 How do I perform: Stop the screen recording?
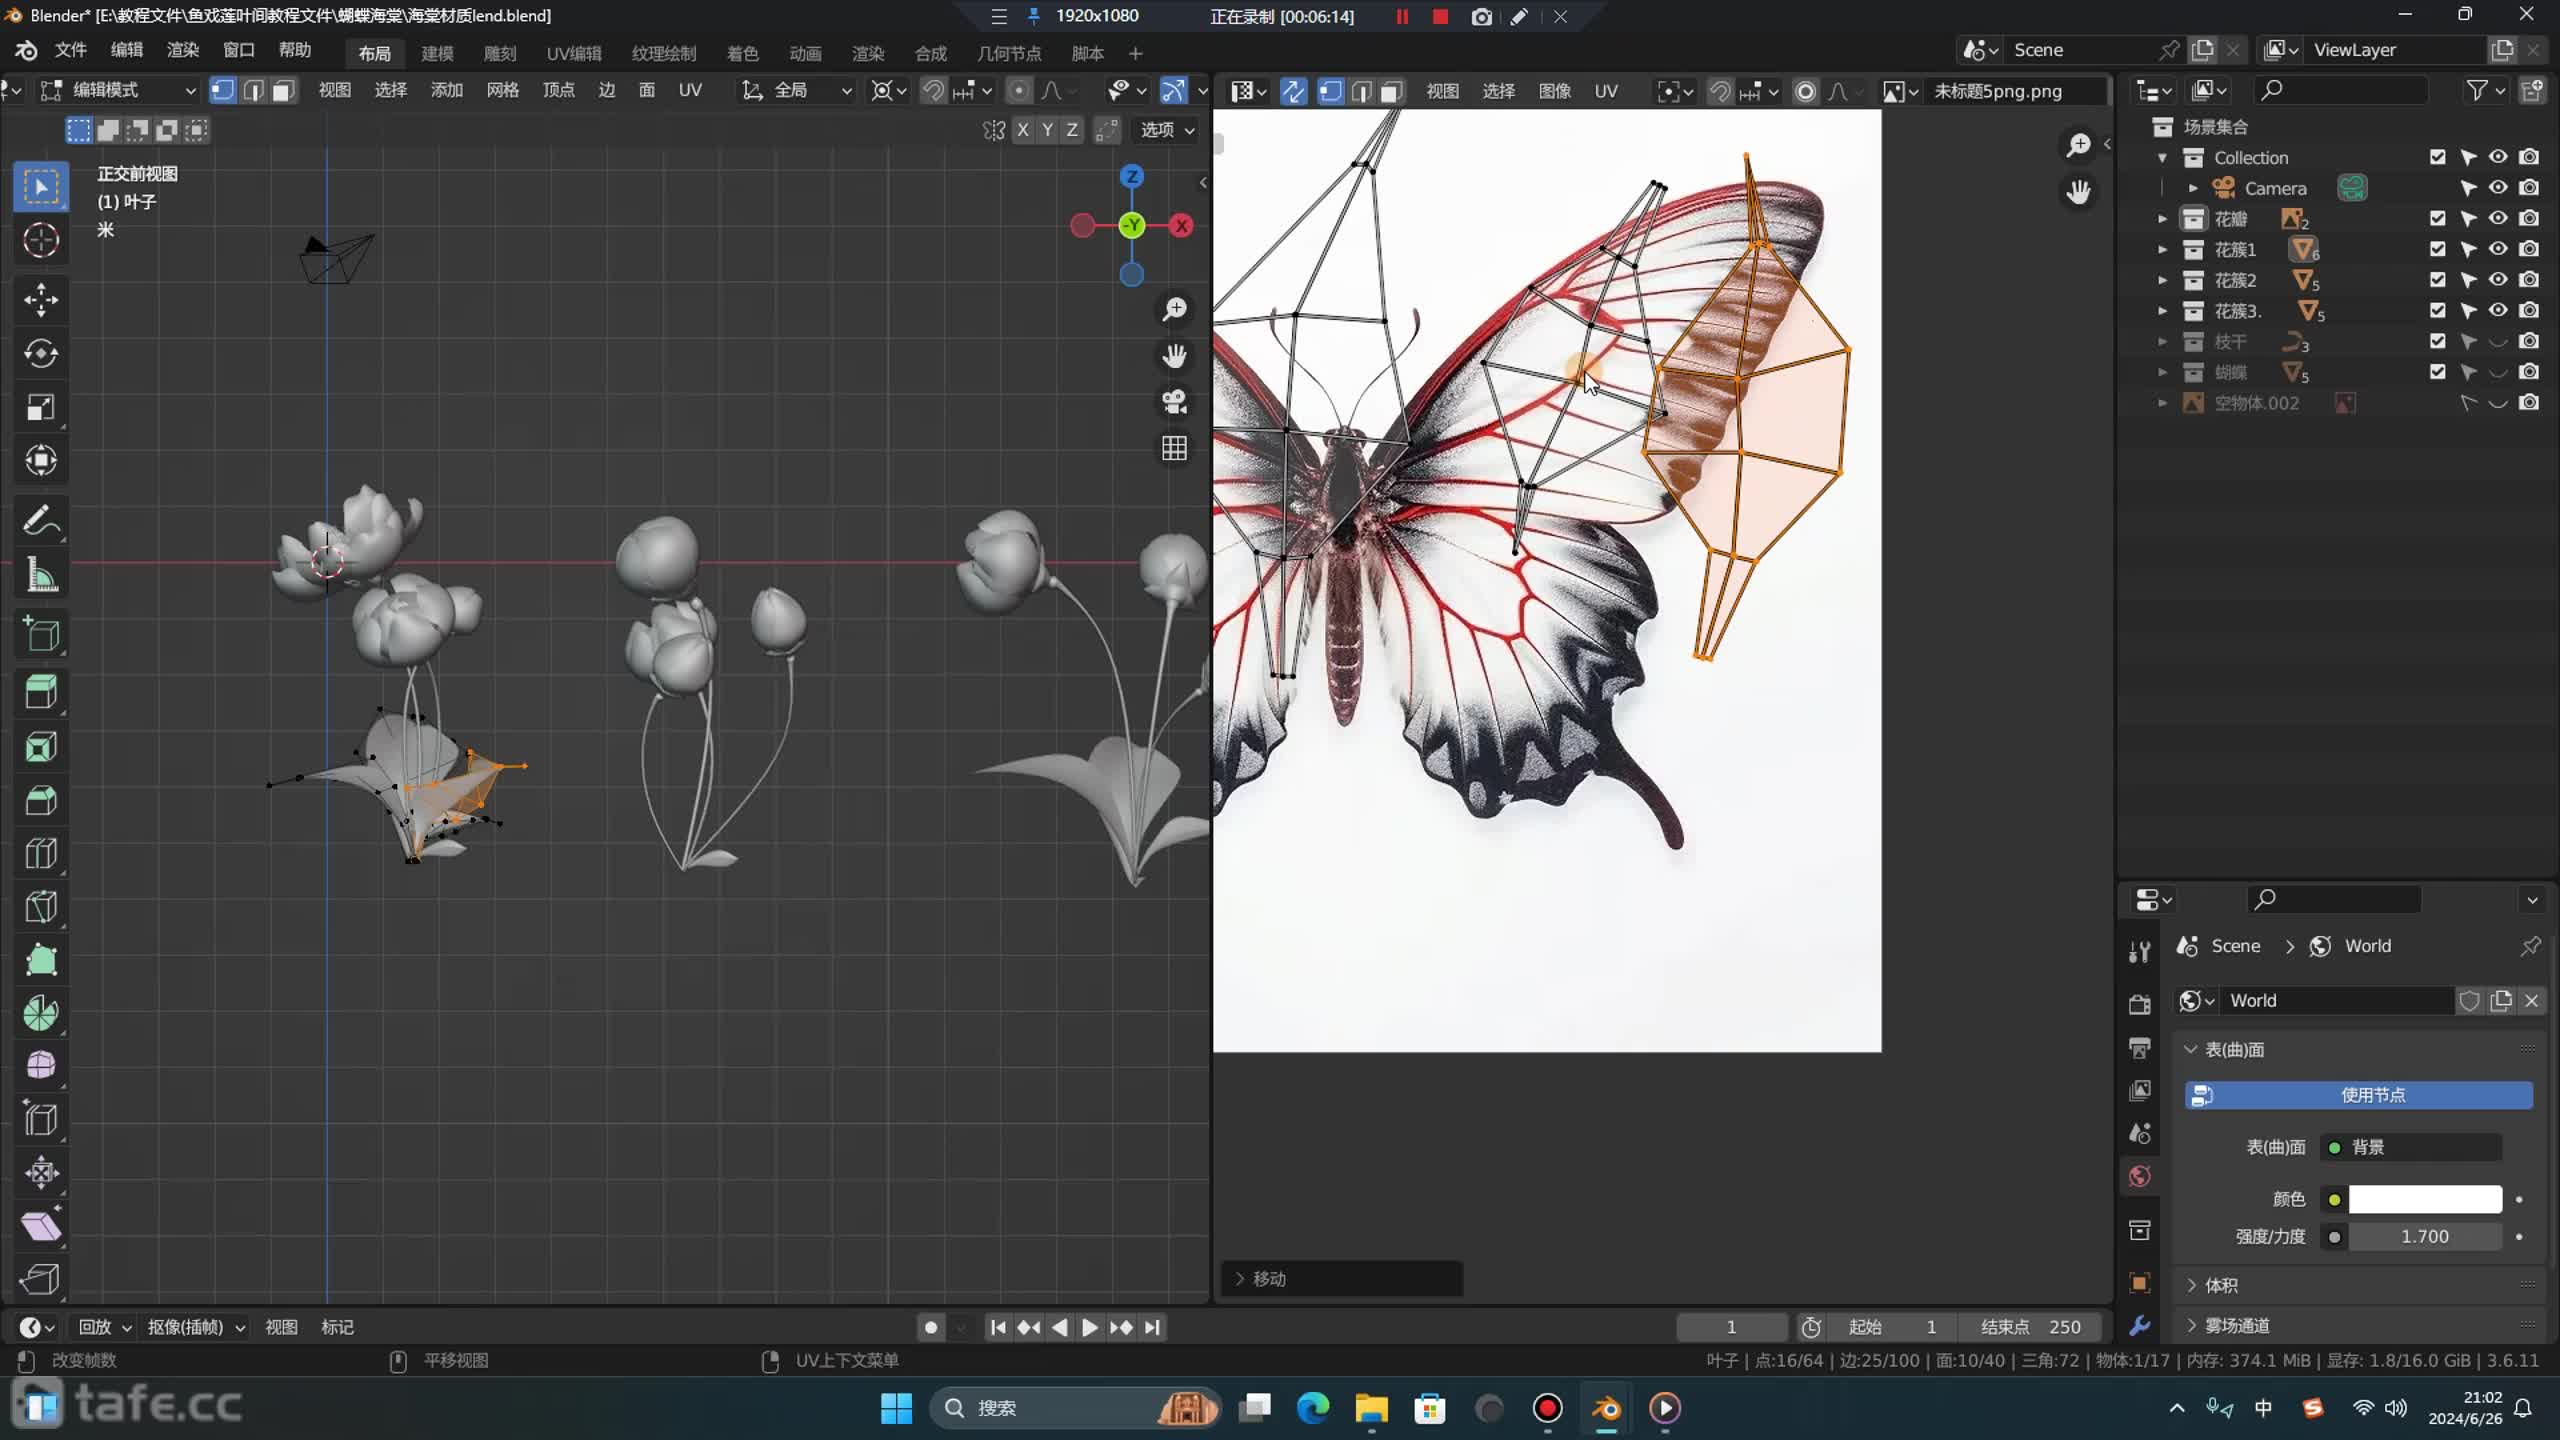tap(1440, 17)
